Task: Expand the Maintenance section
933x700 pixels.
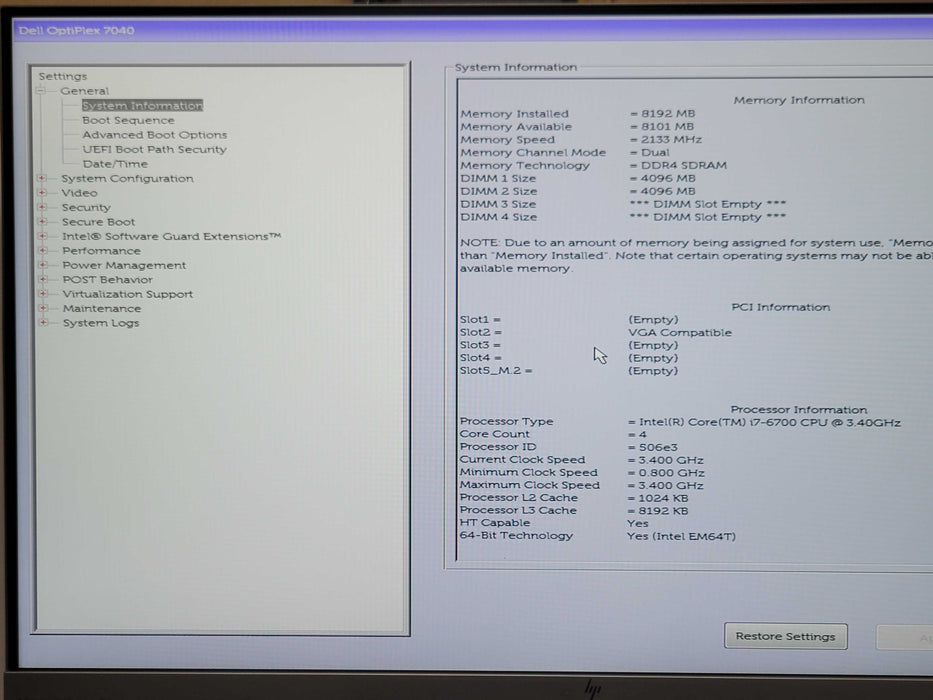Action: (x=42, y=308)
